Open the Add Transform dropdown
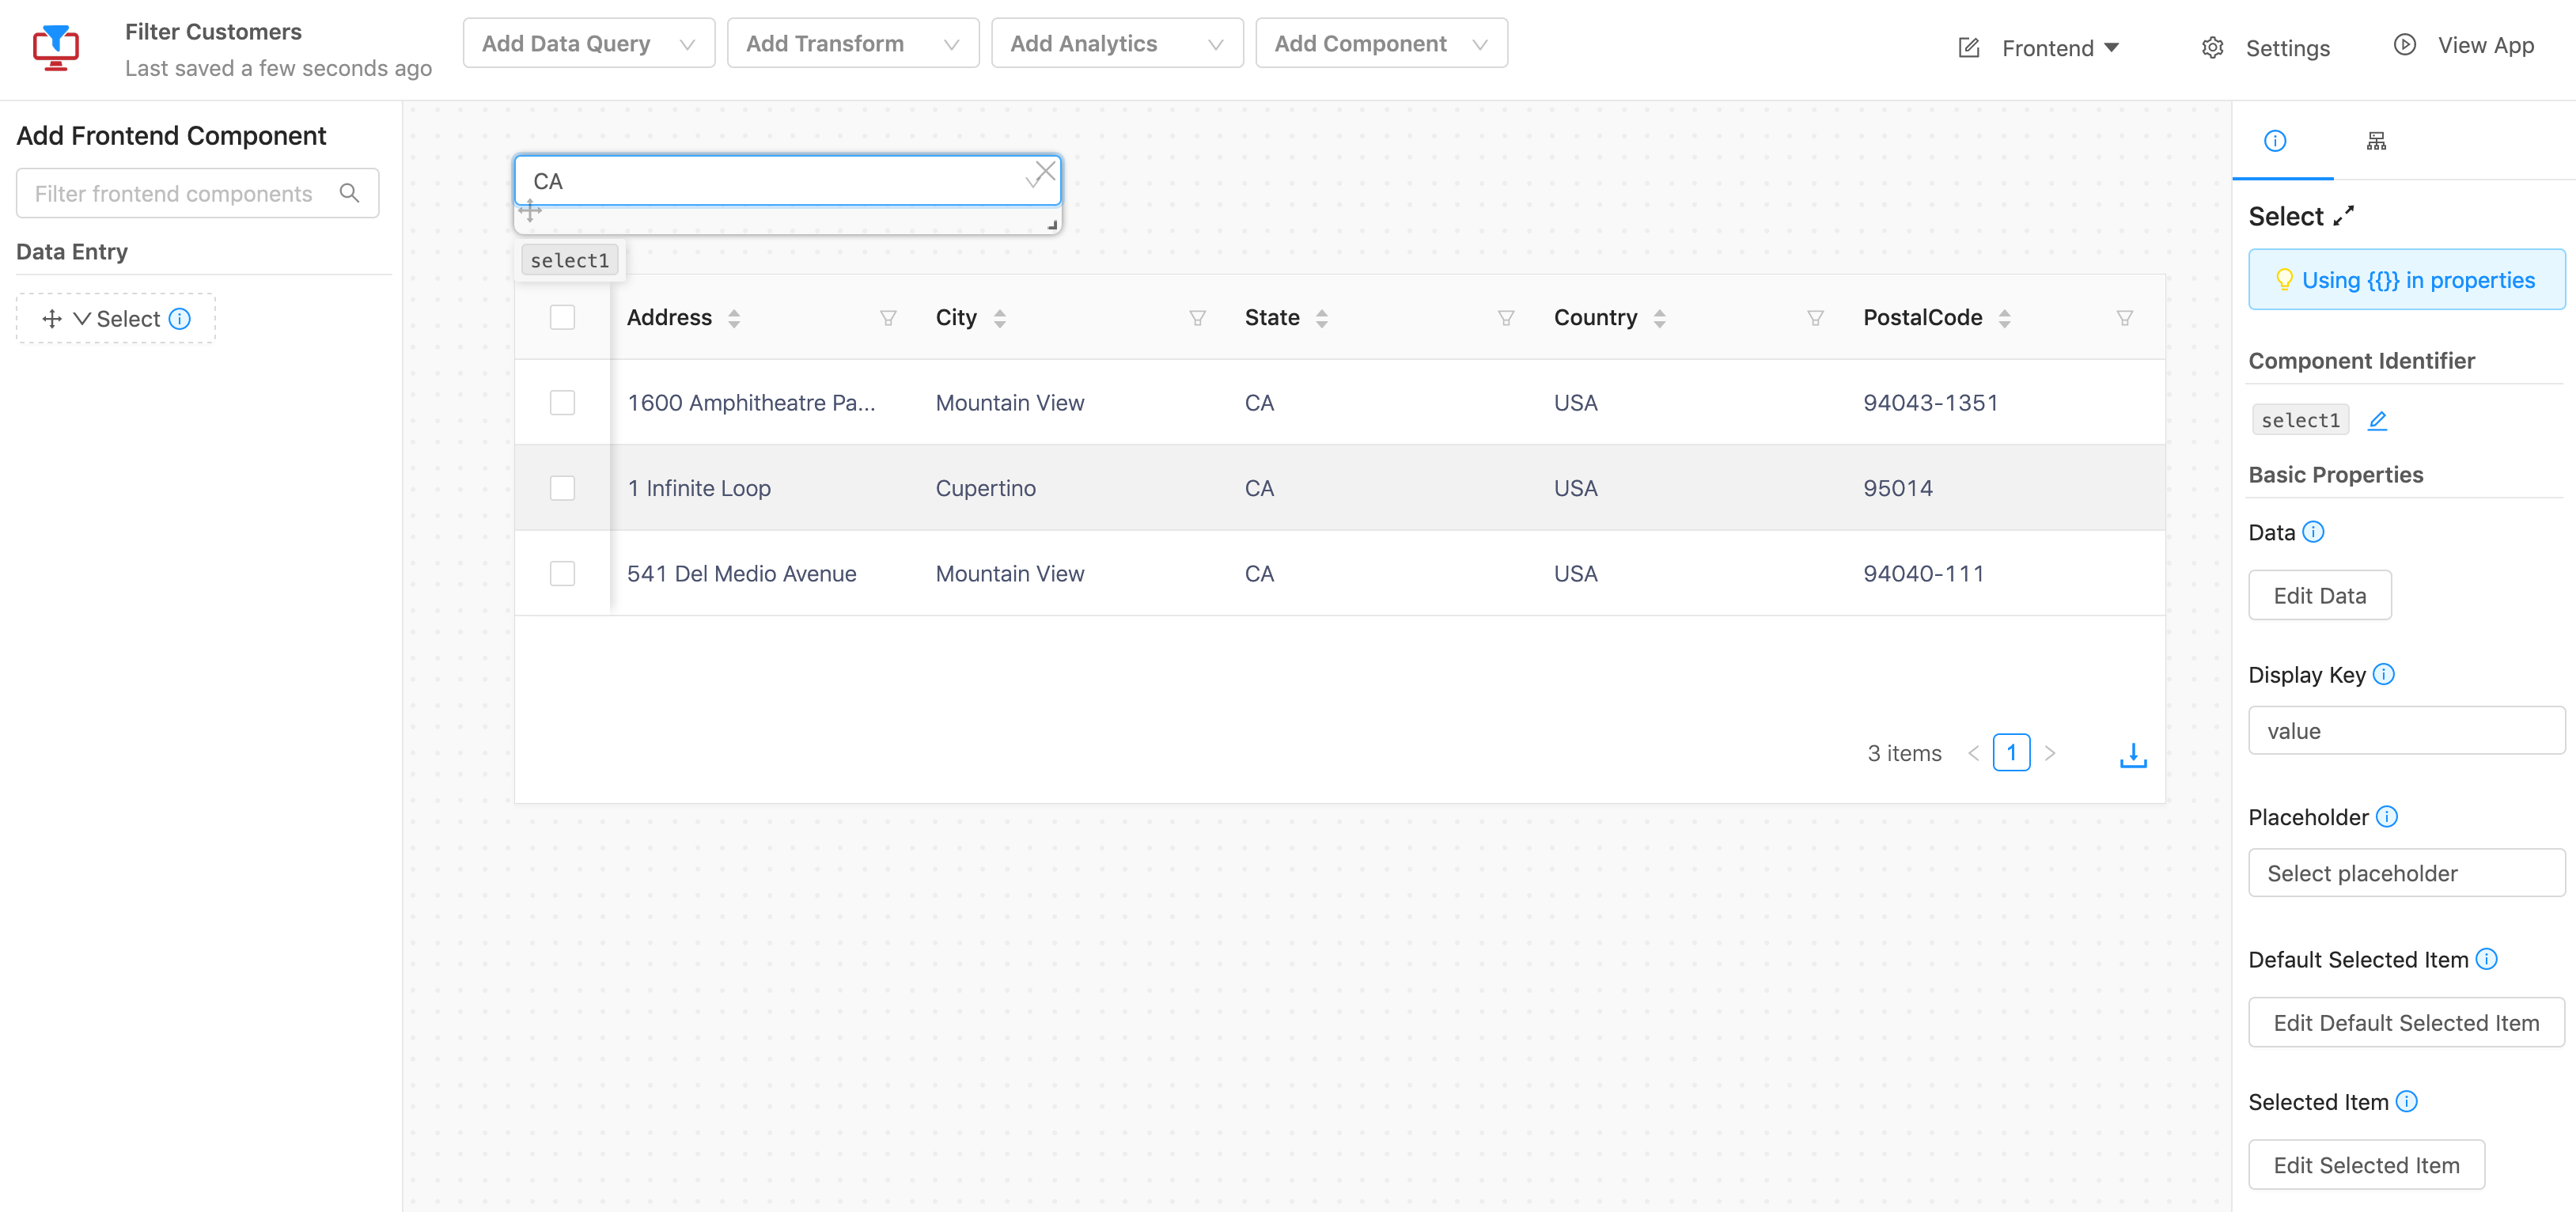 coord(853,43)
